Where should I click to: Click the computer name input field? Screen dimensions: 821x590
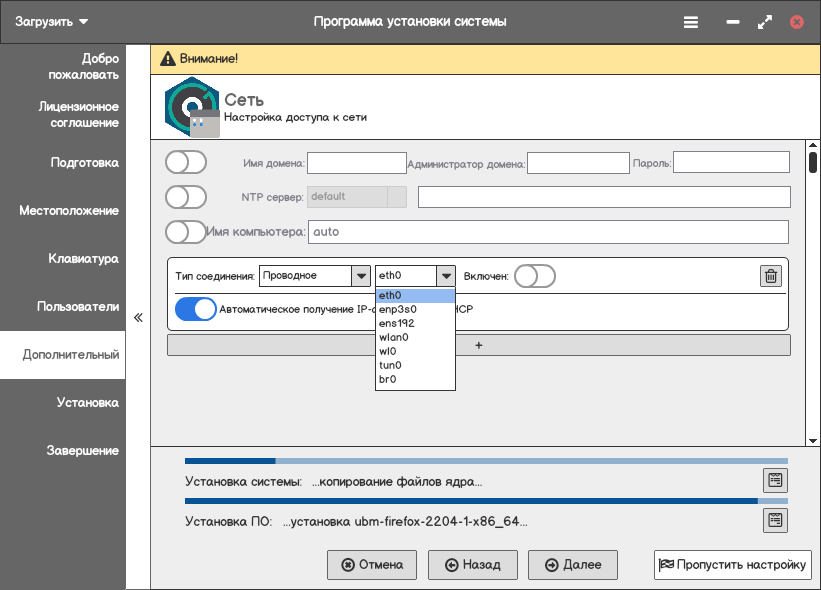pyautogui.click(x=548, y=231)
